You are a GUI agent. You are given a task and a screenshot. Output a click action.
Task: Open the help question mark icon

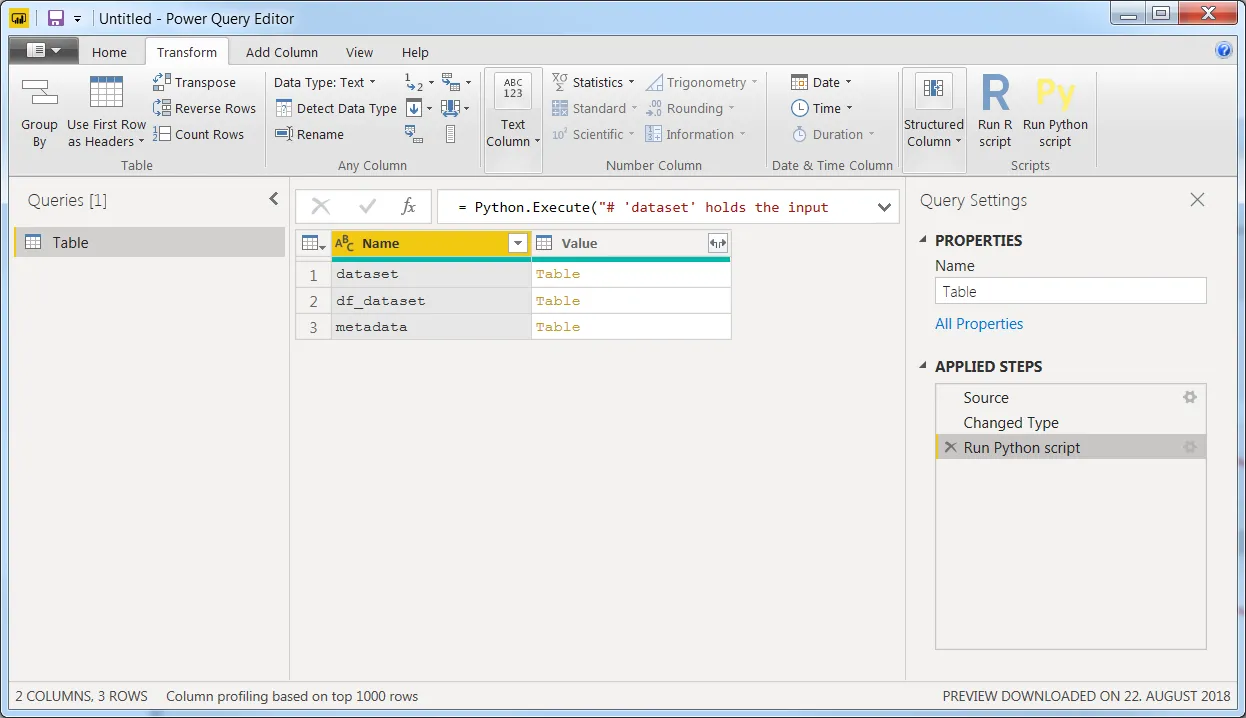pos(1224,51)
